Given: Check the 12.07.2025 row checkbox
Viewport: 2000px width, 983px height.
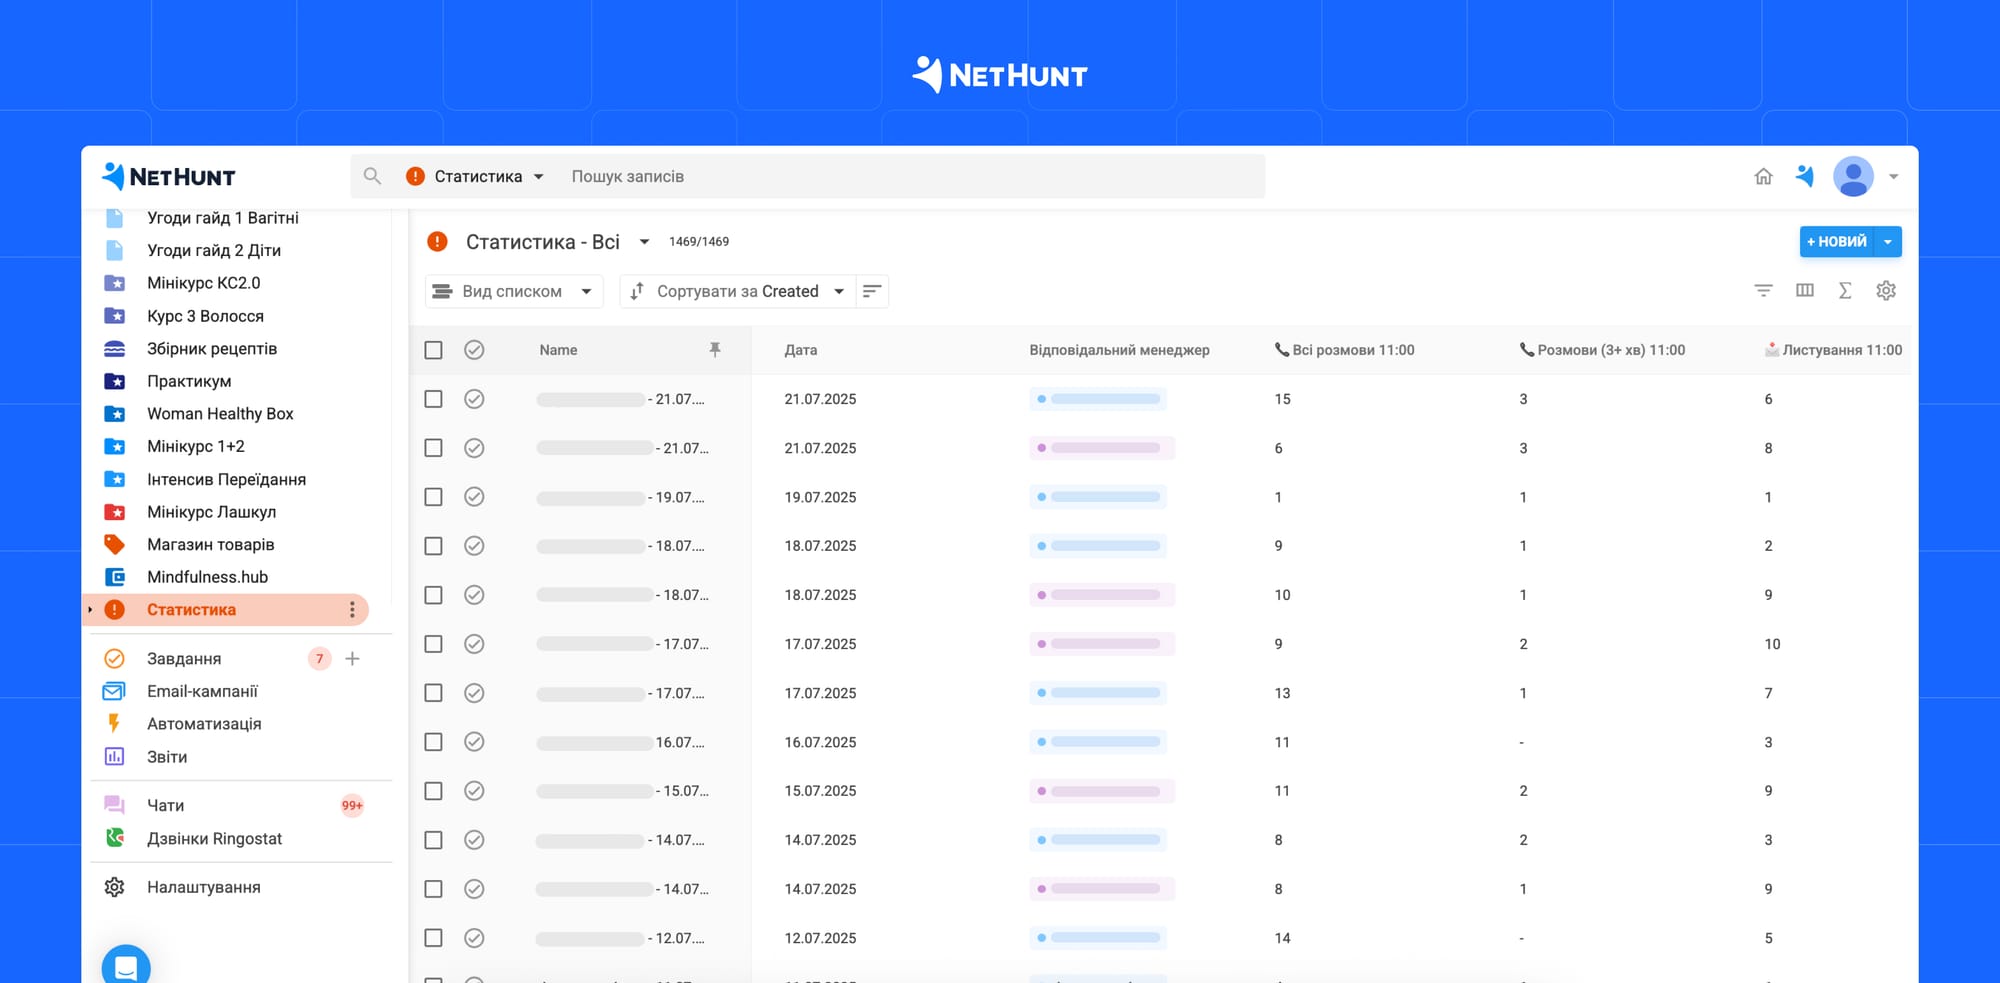Looking at the screenshot, I should [433, 938].
